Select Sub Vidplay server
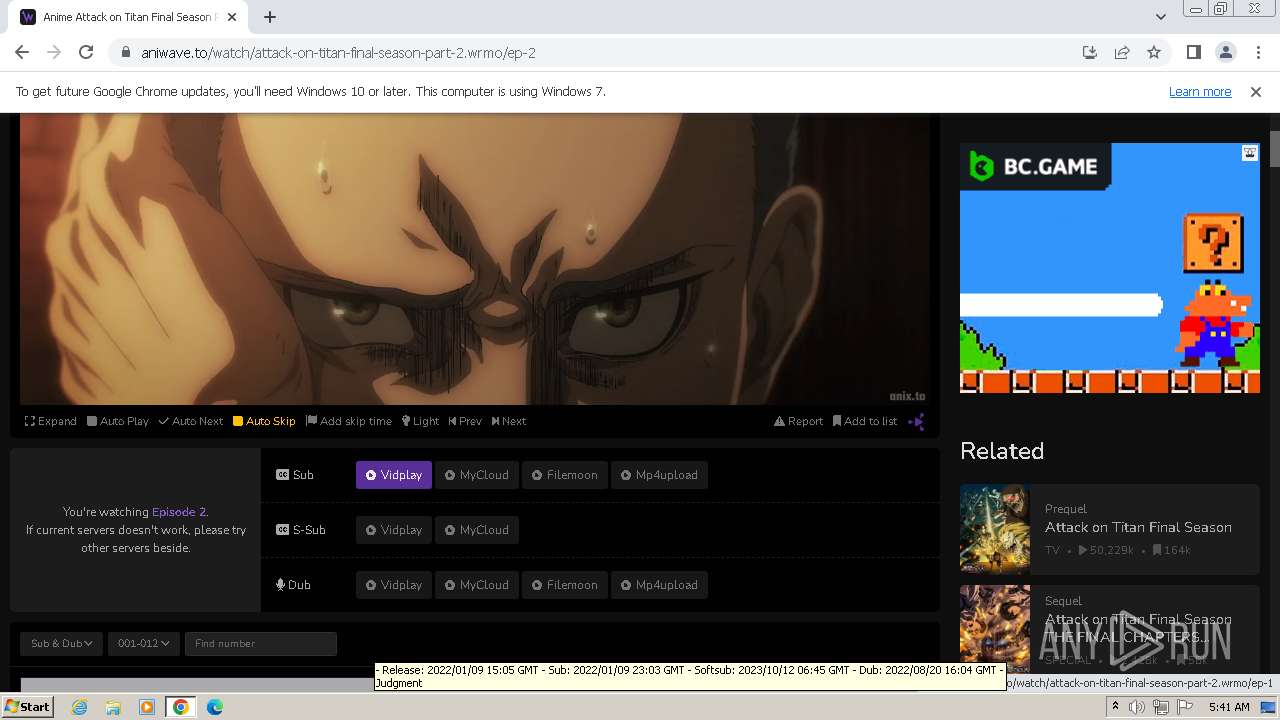This screenshot has height=720, width=1280. tap(394, 475)
